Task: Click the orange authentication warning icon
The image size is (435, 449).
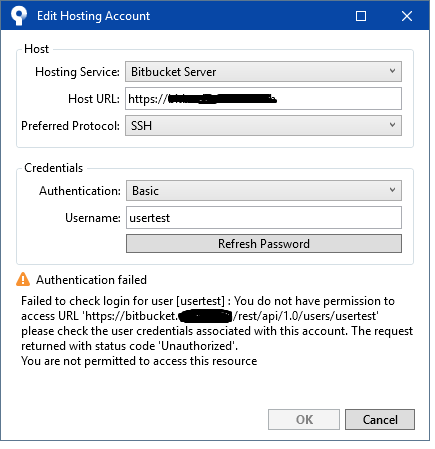Action: 23,279
